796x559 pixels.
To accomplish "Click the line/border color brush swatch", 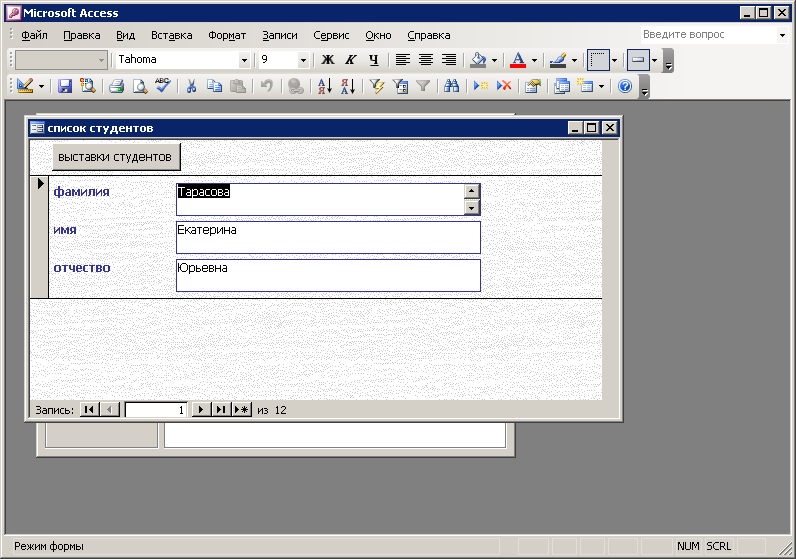I will coord(558,60).
